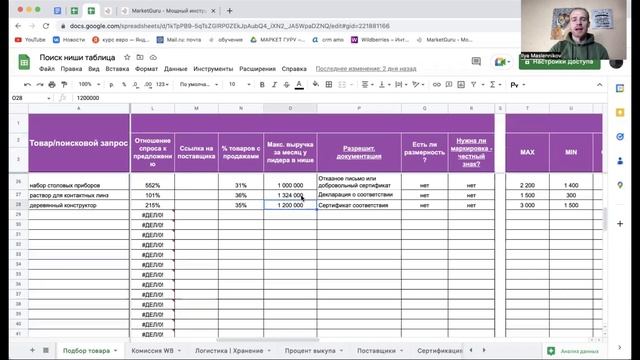Create a filter

tap(473, 84)
